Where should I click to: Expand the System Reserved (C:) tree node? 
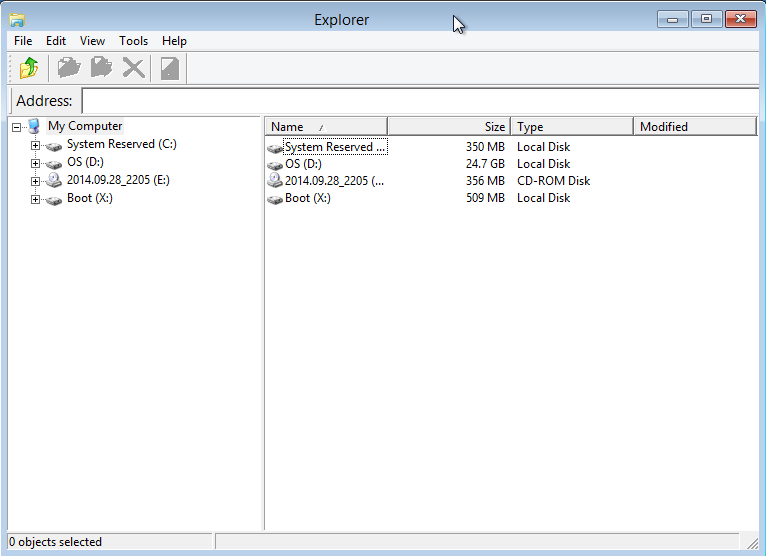click(x=36, y=145)
